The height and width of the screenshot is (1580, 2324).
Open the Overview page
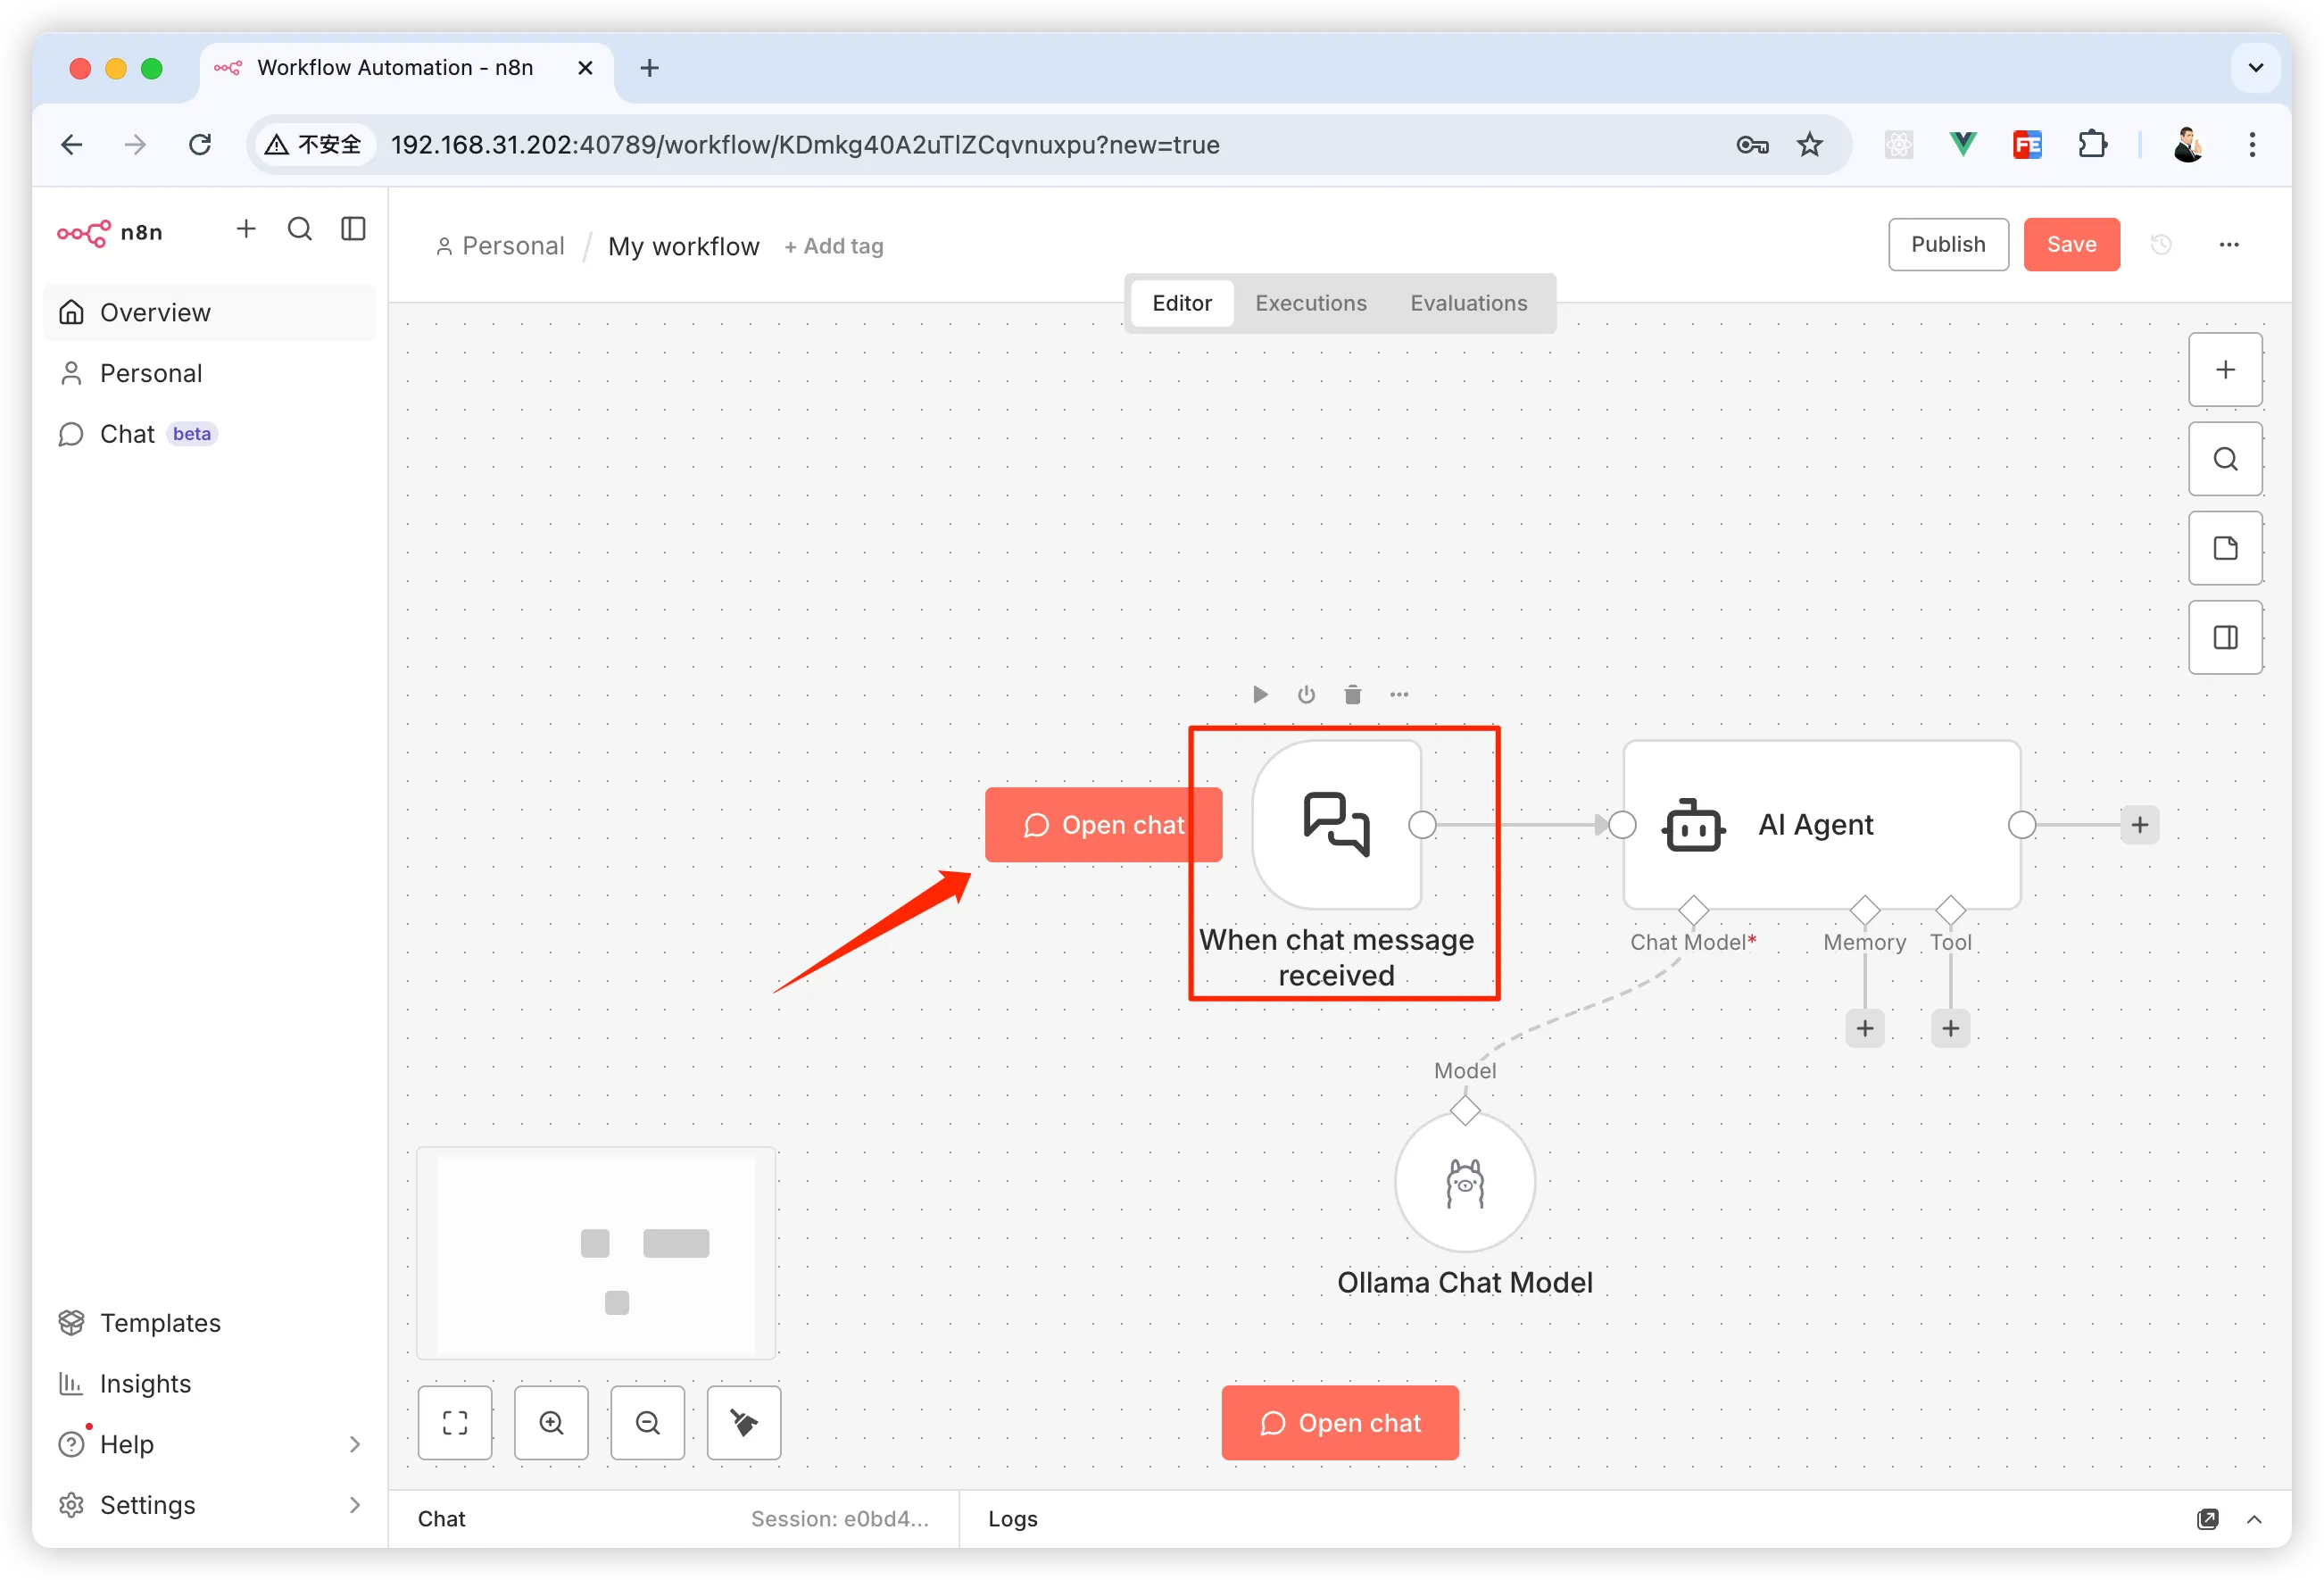[x=210, y=312]
